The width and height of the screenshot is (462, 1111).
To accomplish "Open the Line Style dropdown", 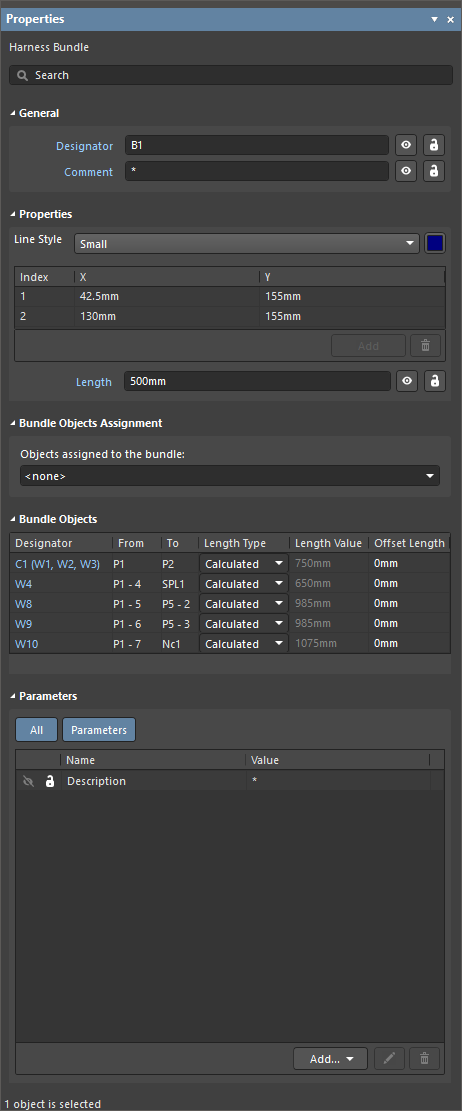I will [x=247, y=244].
